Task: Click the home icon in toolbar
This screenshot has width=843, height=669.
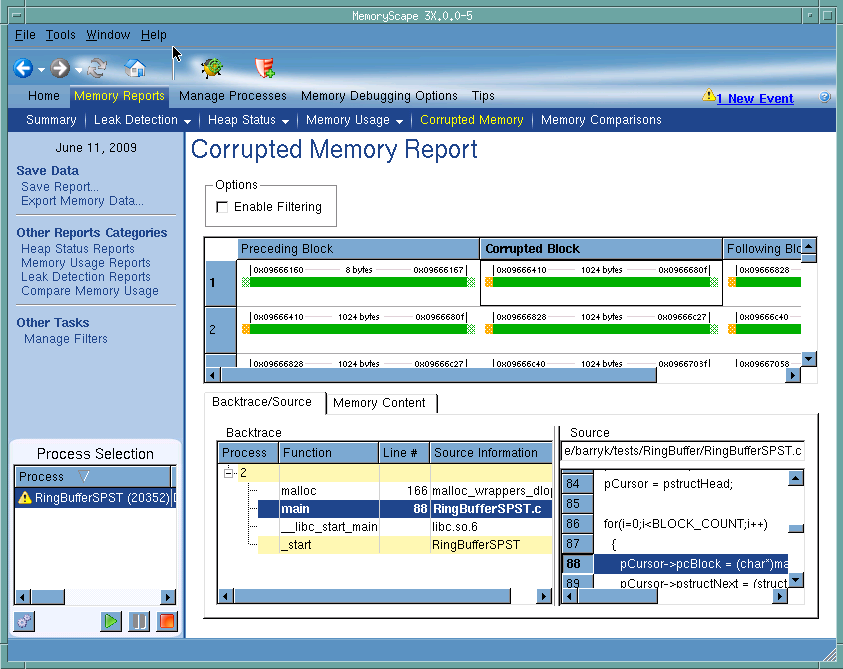Action: [135, 69]
